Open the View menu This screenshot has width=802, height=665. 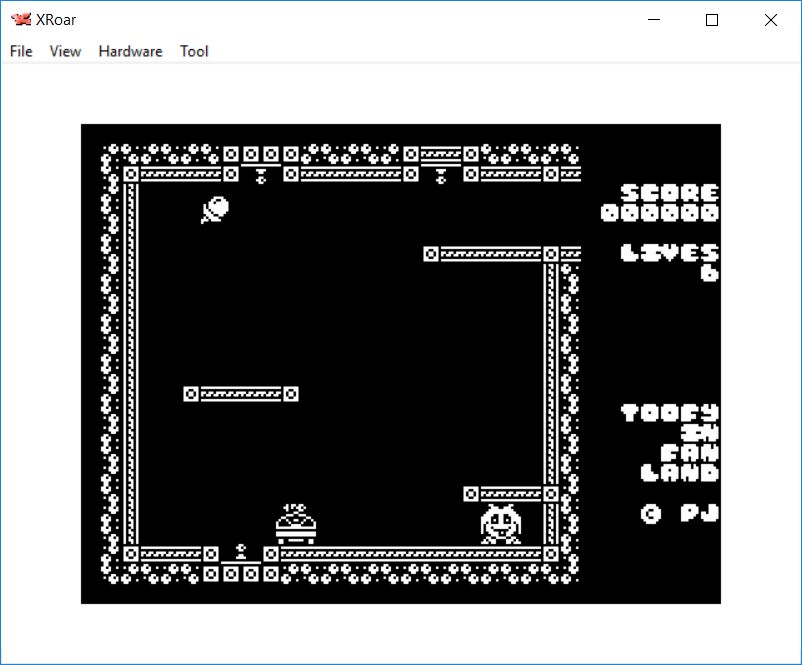pyautogui.click(x=65, y=51)
